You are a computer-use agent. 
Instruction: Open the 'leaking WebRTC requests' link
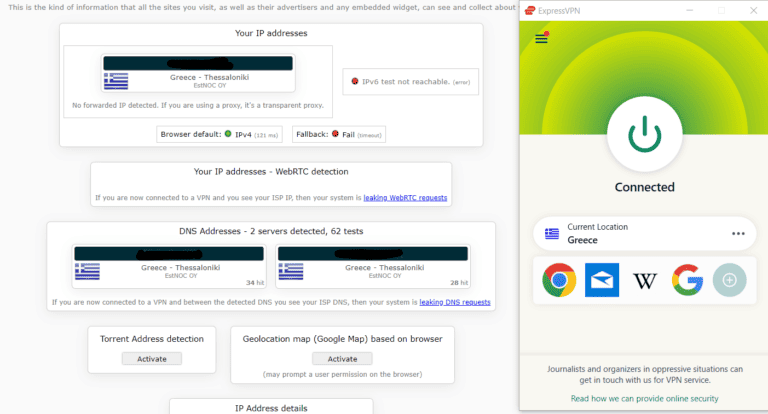pos(405,197)
